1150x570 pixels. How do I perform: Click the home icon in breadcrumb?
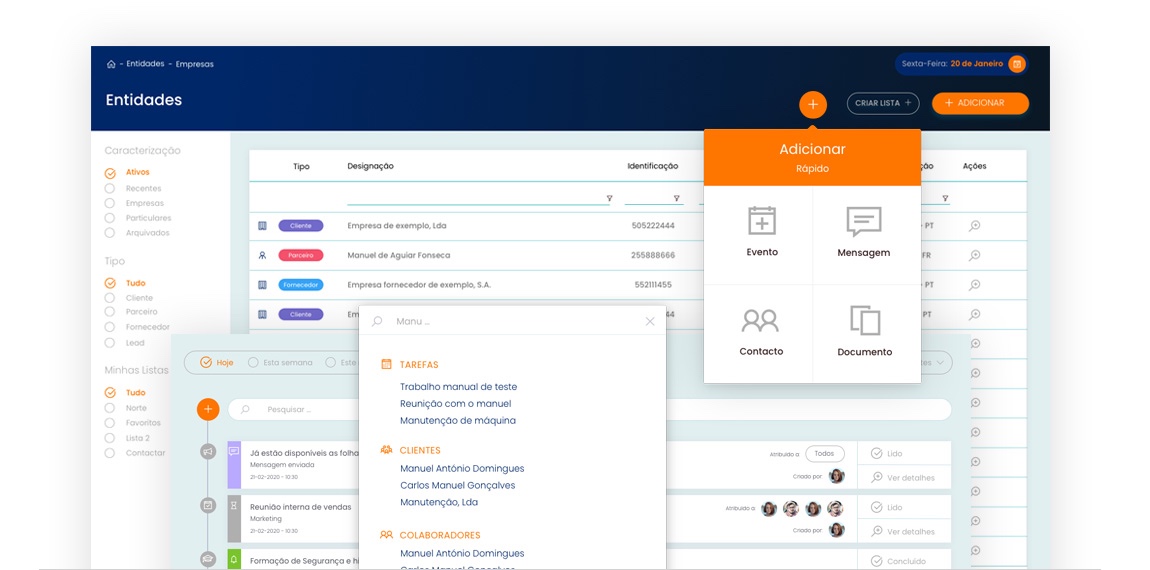coord(111,65)
